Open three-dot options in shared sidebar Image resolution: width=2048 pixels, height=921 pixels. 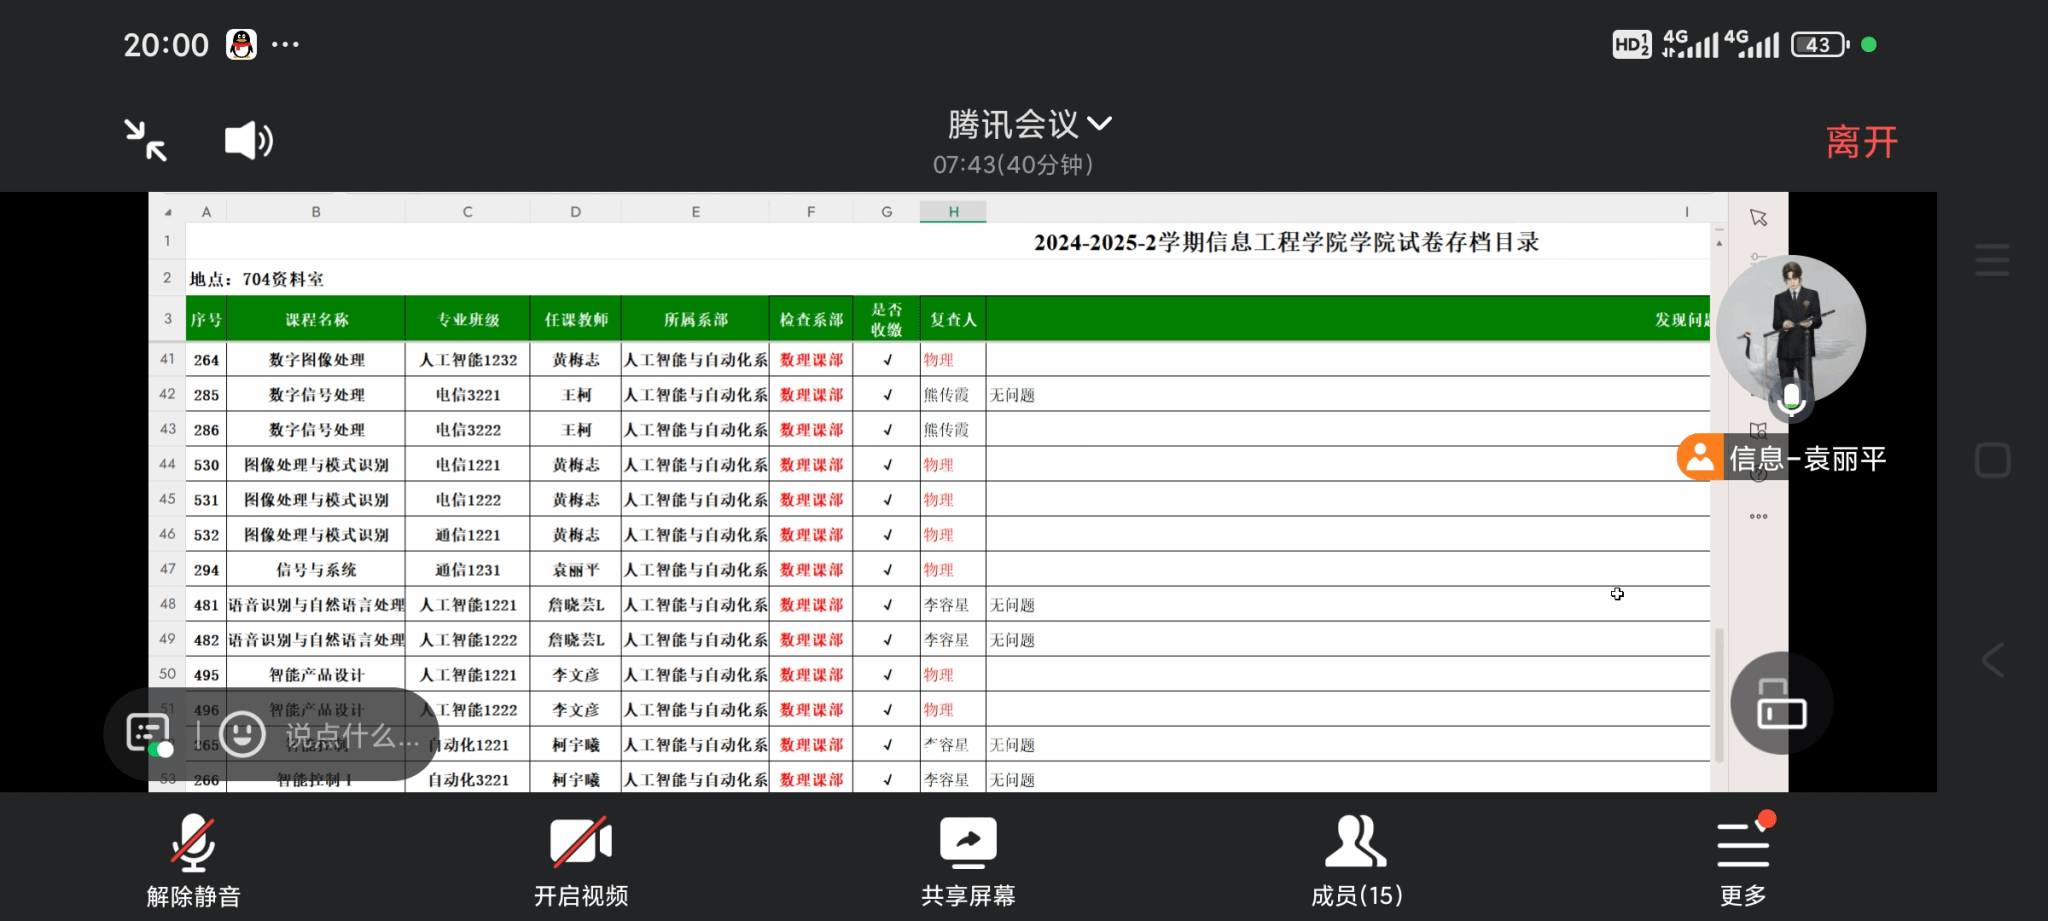pos(1759,517)
